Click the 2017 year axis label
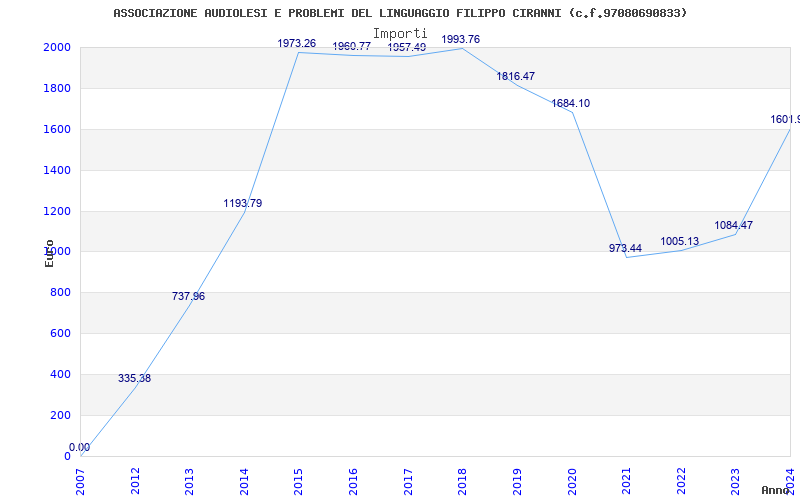This screenshot has width=800, height=500. click(408, 482)
